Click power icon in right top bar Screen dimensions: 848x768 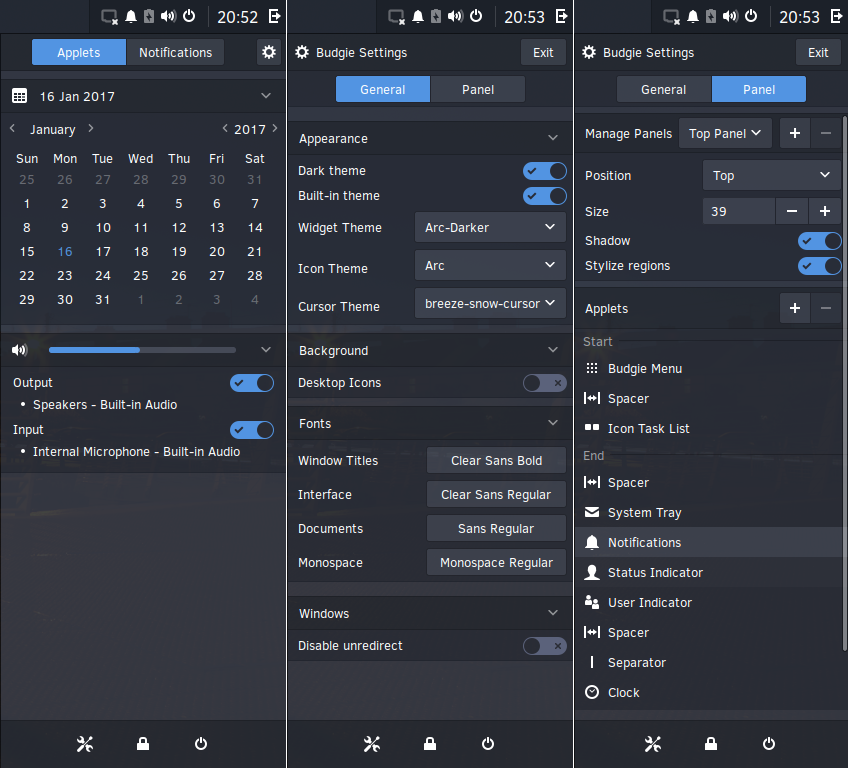tap(751, 16)
